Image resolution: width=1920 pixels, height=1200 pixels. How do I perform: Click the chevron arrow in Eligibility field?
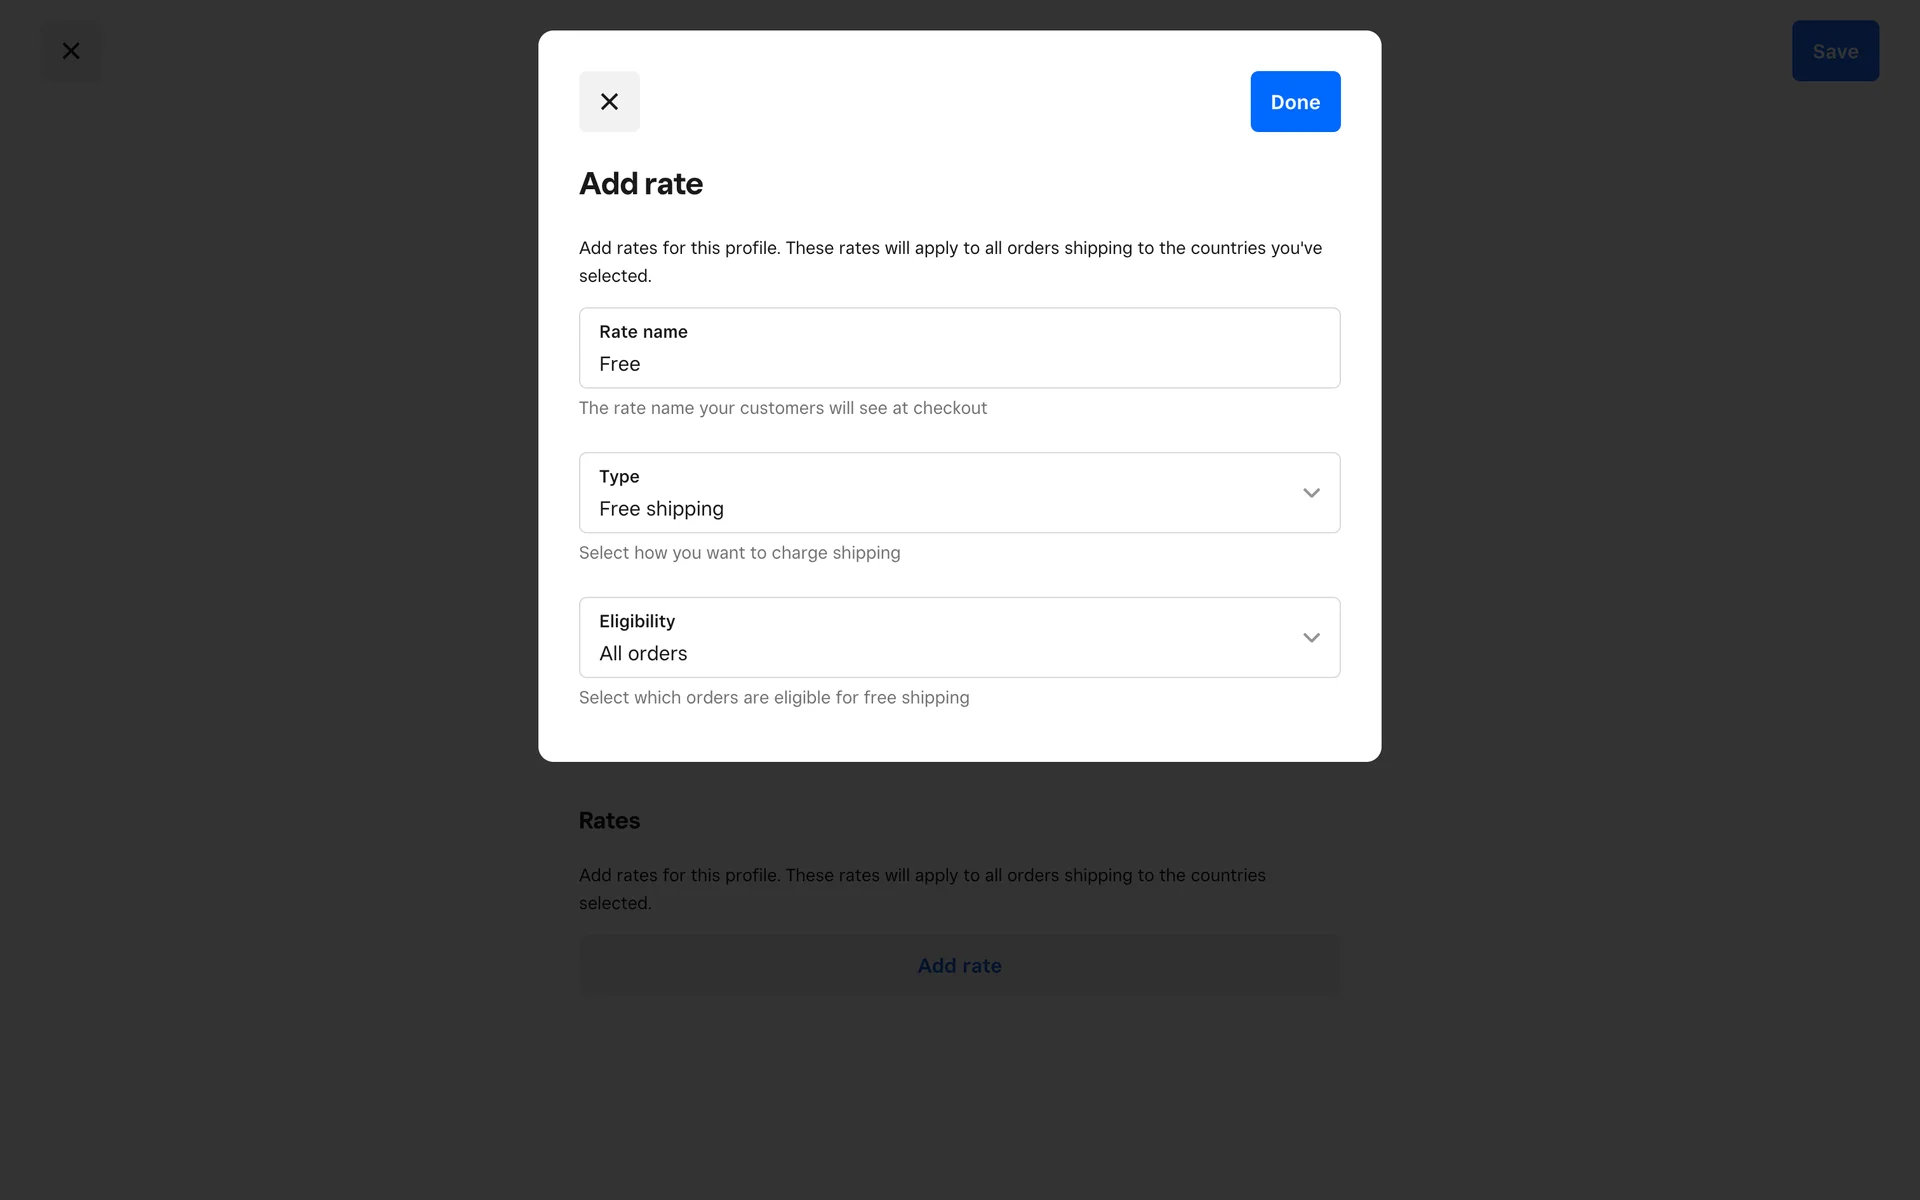pyautogui.click(x=1311, y=638)
